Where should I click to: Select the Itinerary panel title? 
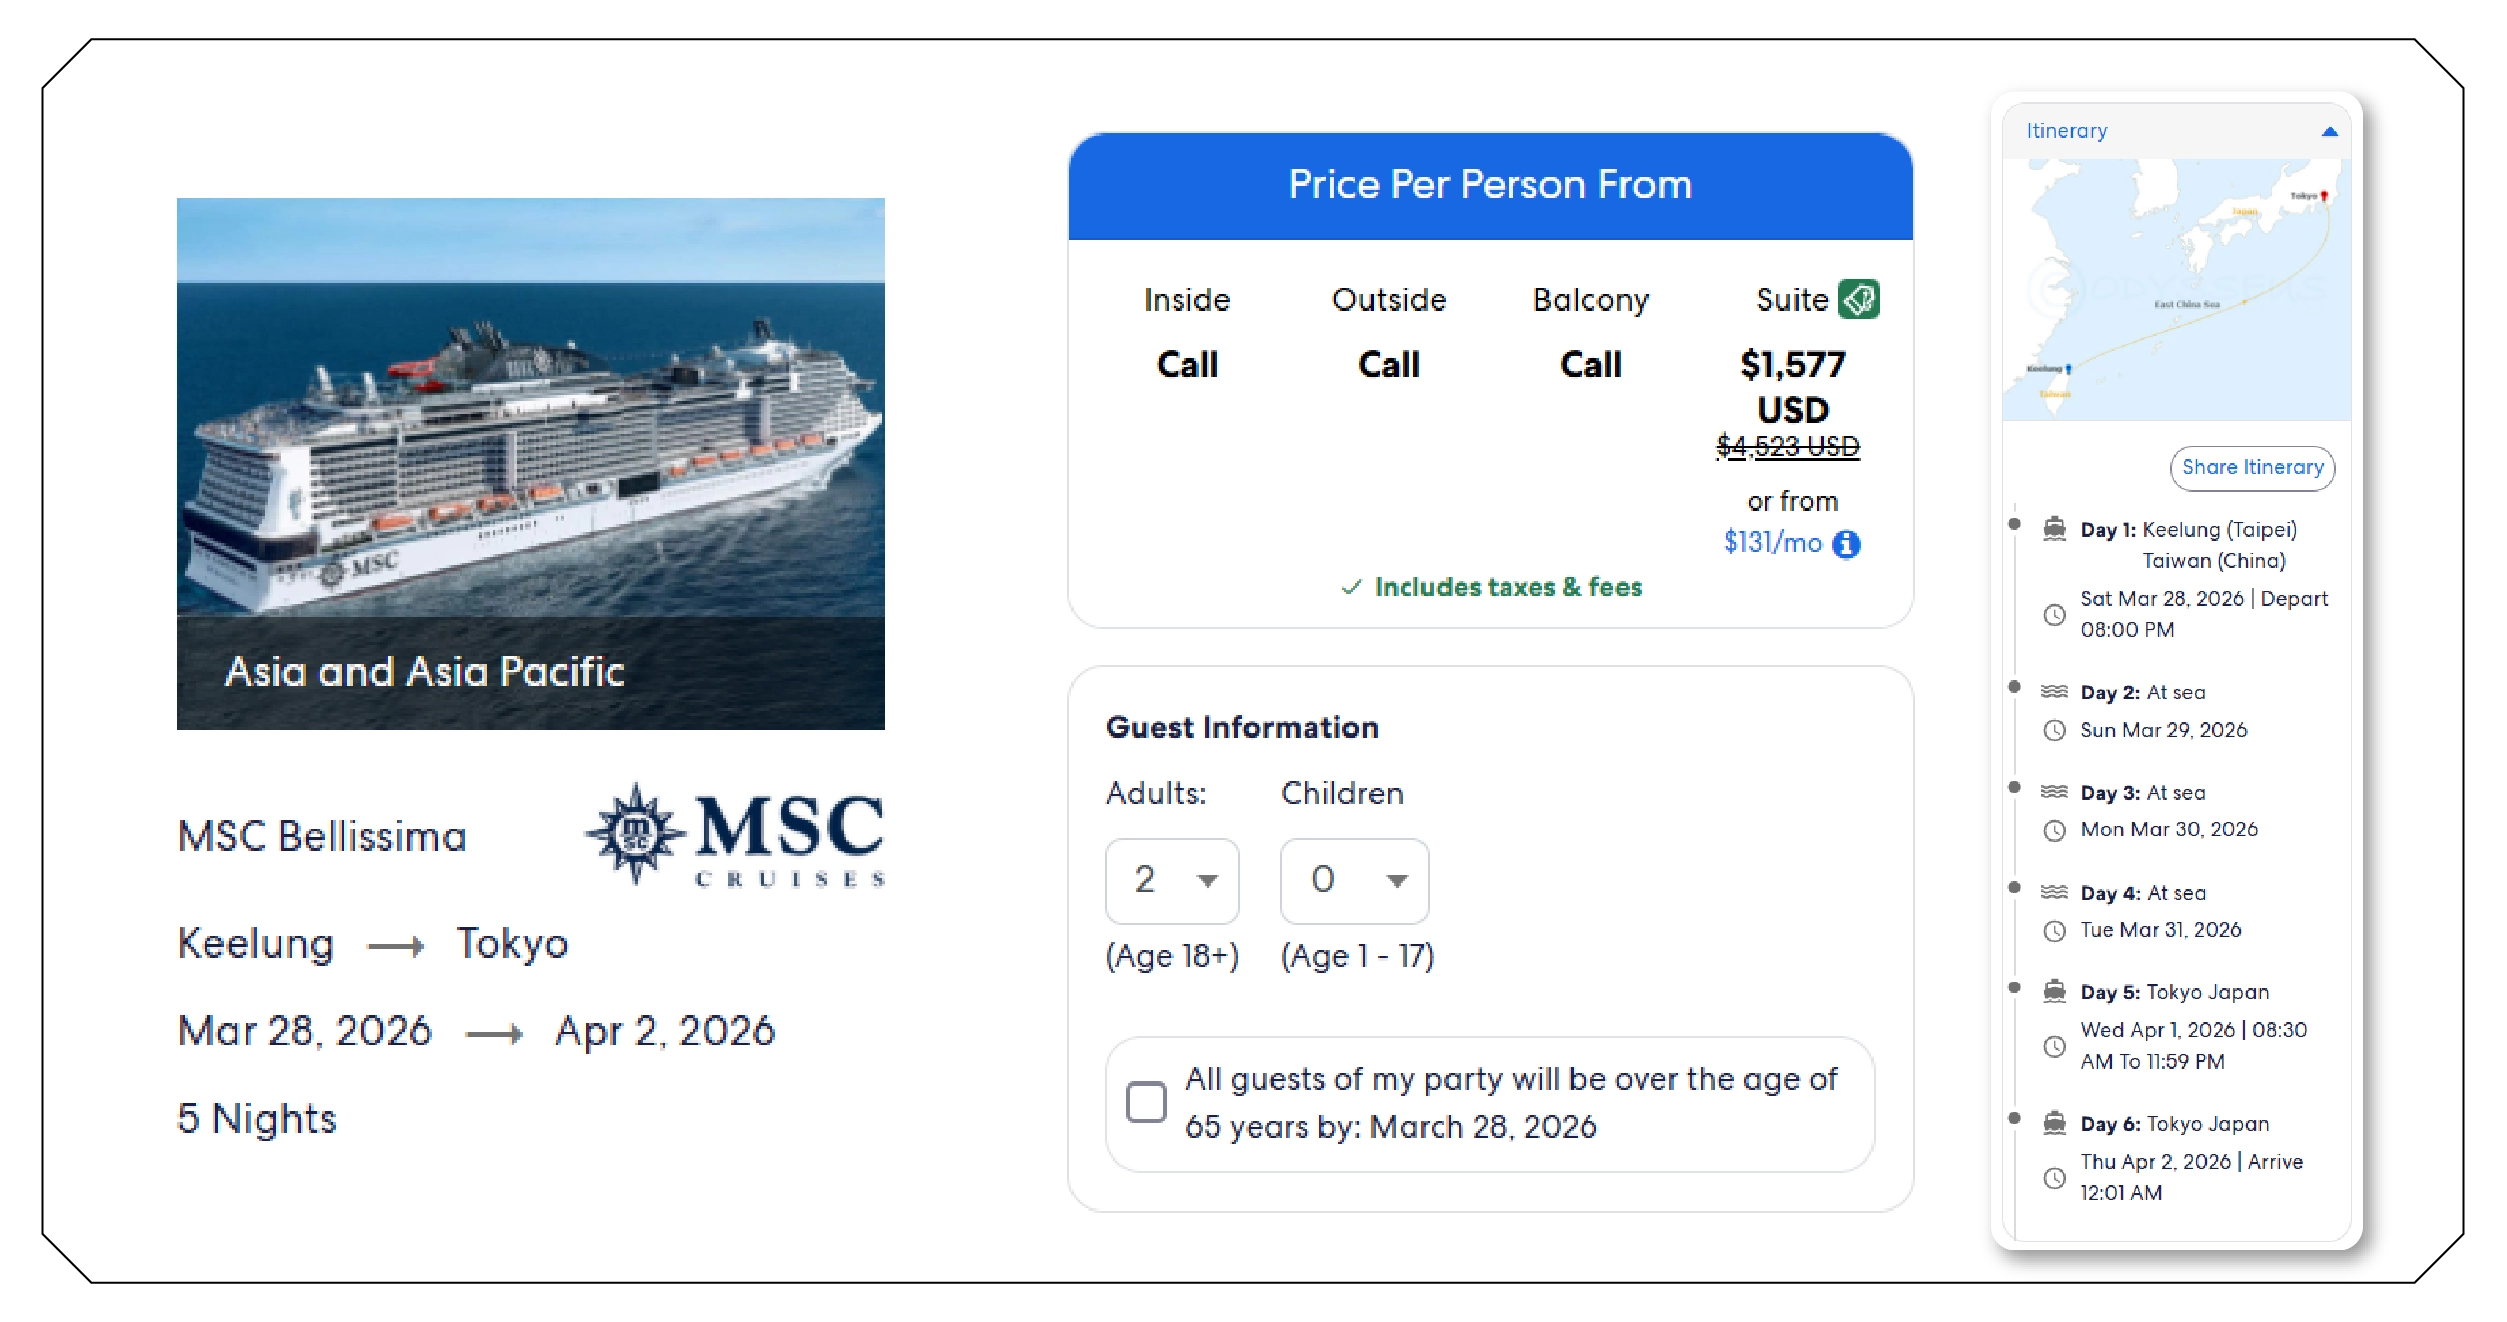(x=2065, y=129)
